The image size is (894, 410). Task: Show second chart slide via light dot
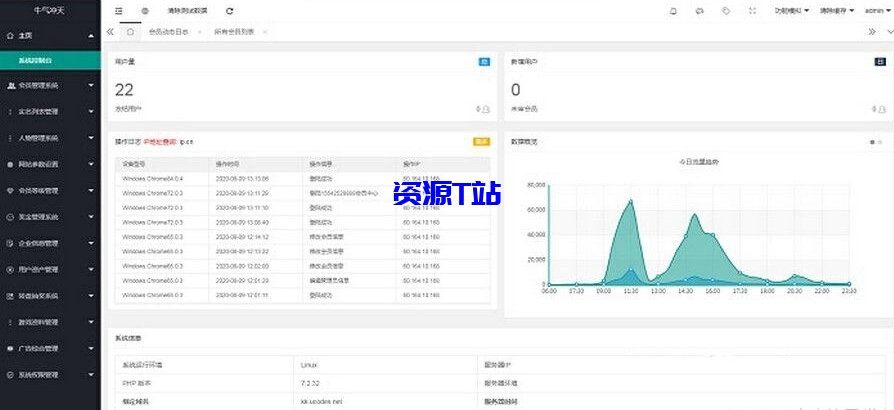(880, 142)
